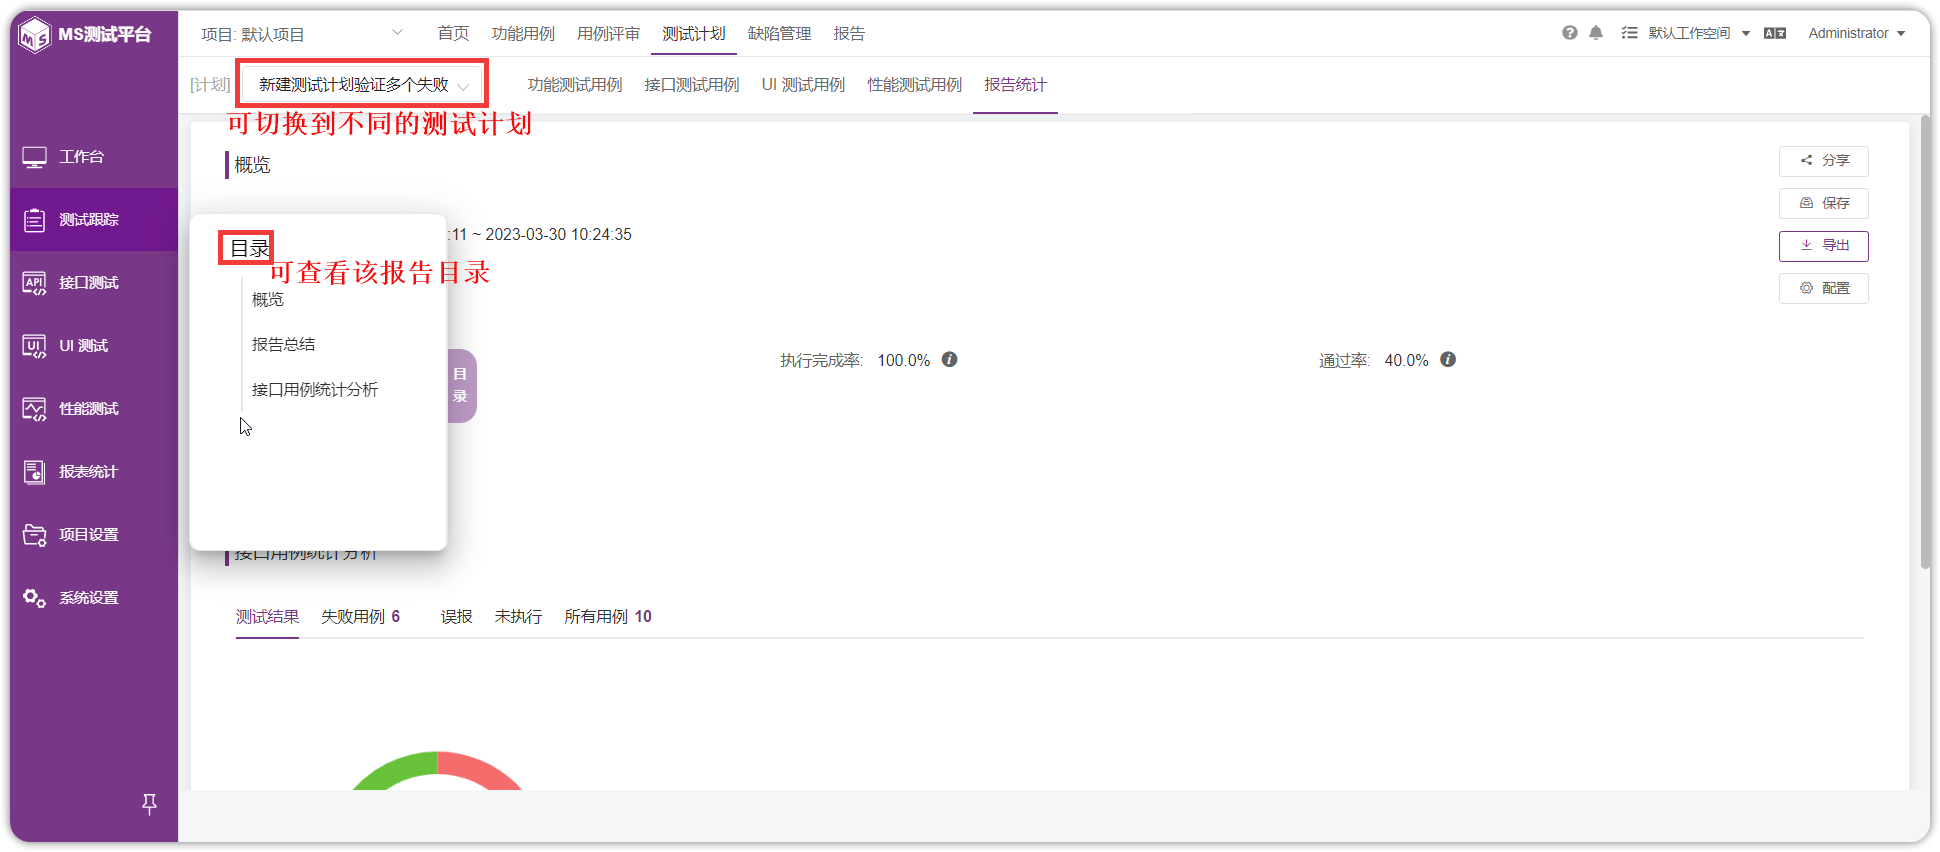
Task: Click the MS测试平台 logo icon
Action: tap(35, 35)
